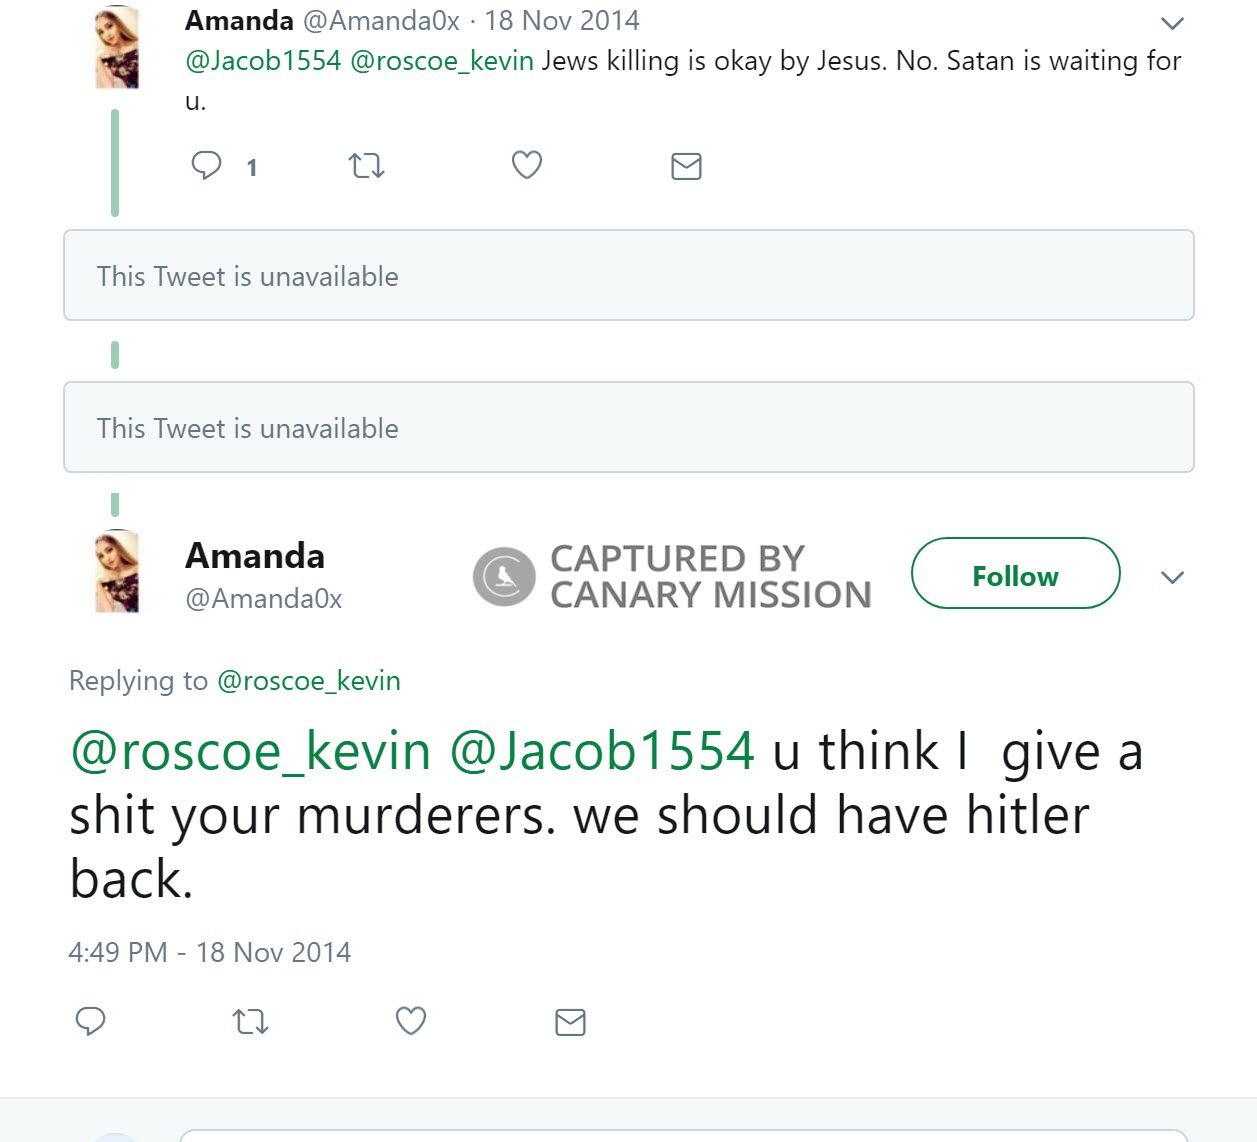Retweet Amanda's first tweet
Screen dimensions: 1257x1142
pos(367,166)
